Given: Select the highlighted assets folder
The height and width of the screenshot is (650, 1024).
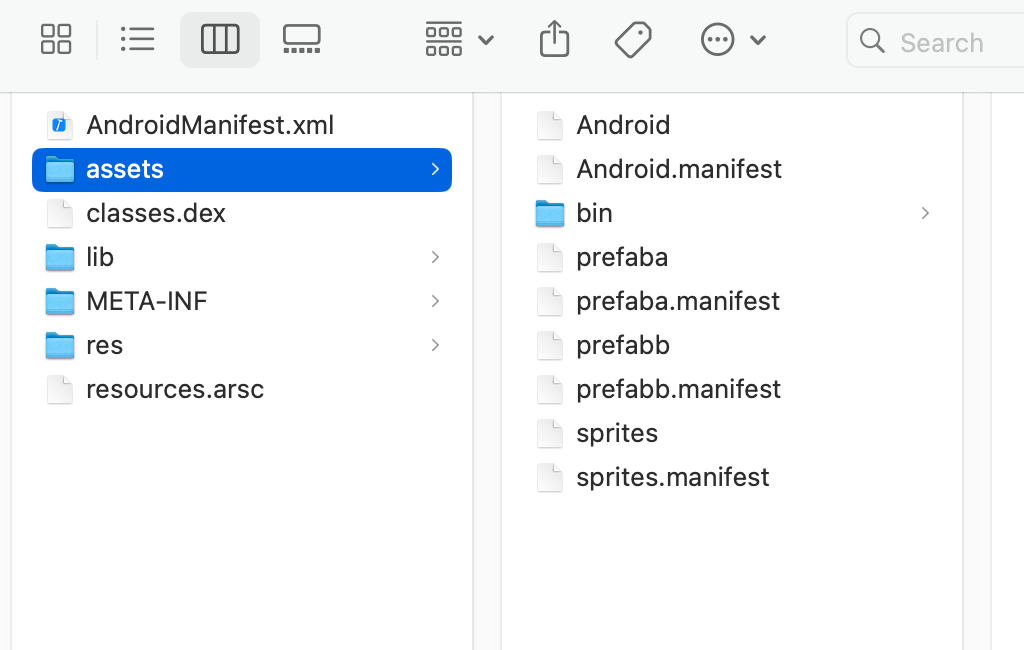Looking at the screenshot, I should 242,170.
